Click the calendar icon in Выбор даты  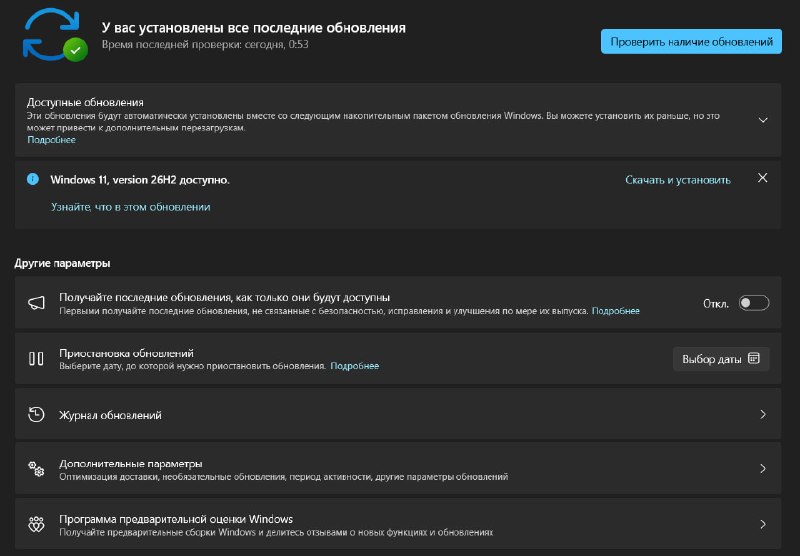754,358
